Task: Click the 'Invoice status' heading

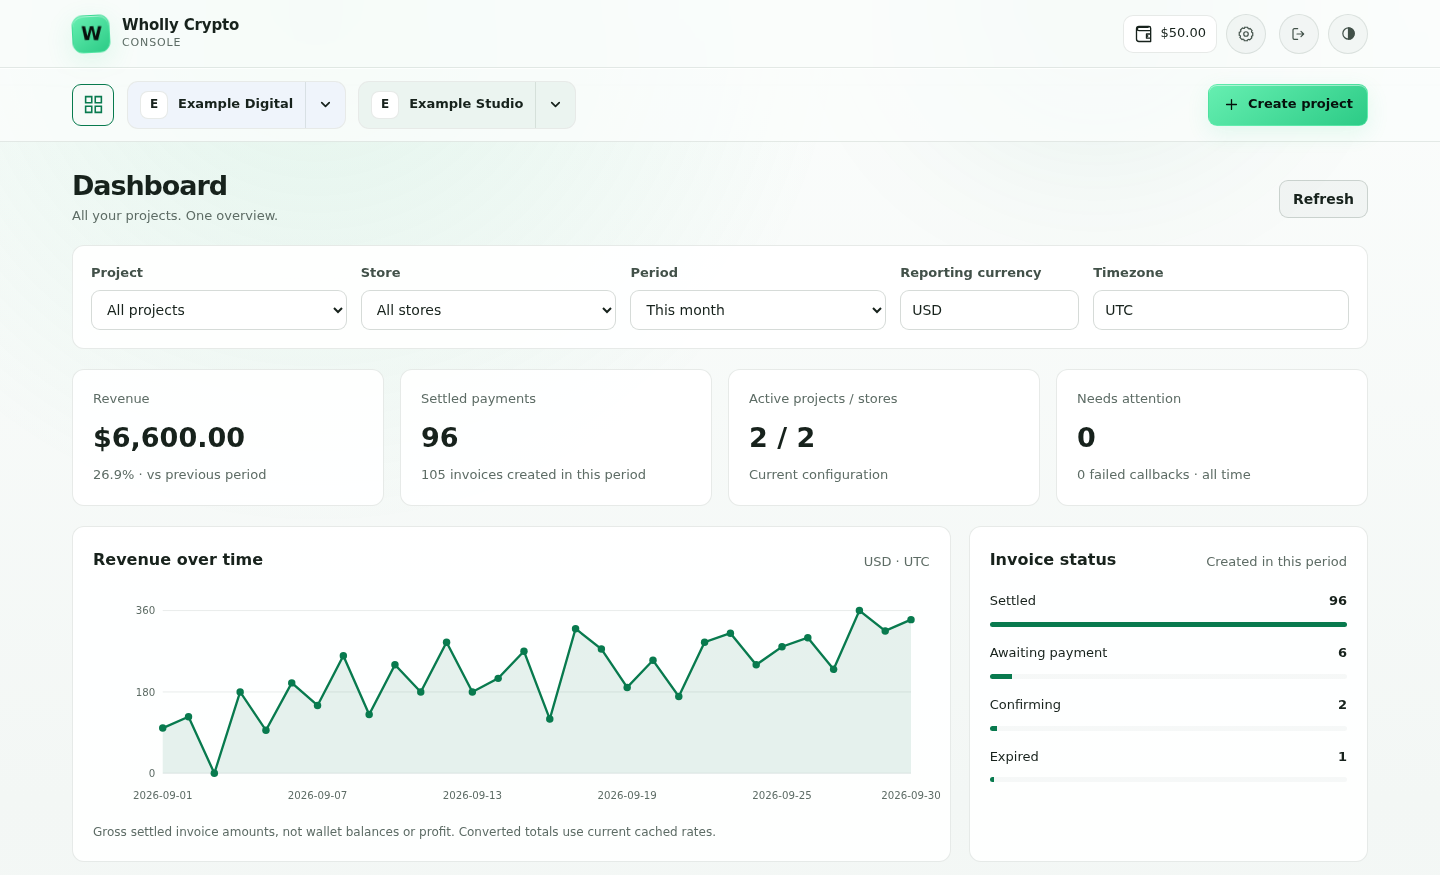Action: point(1053,560)
